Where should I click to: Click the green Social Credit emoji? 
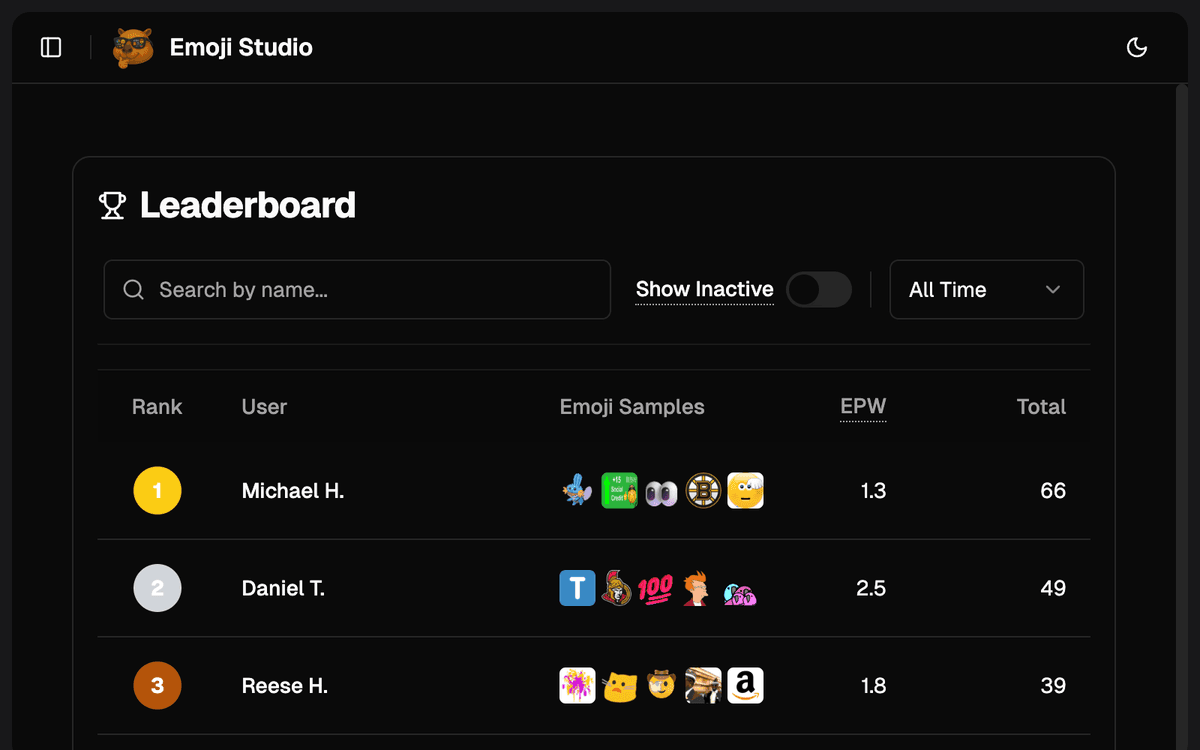click(619, 491)
